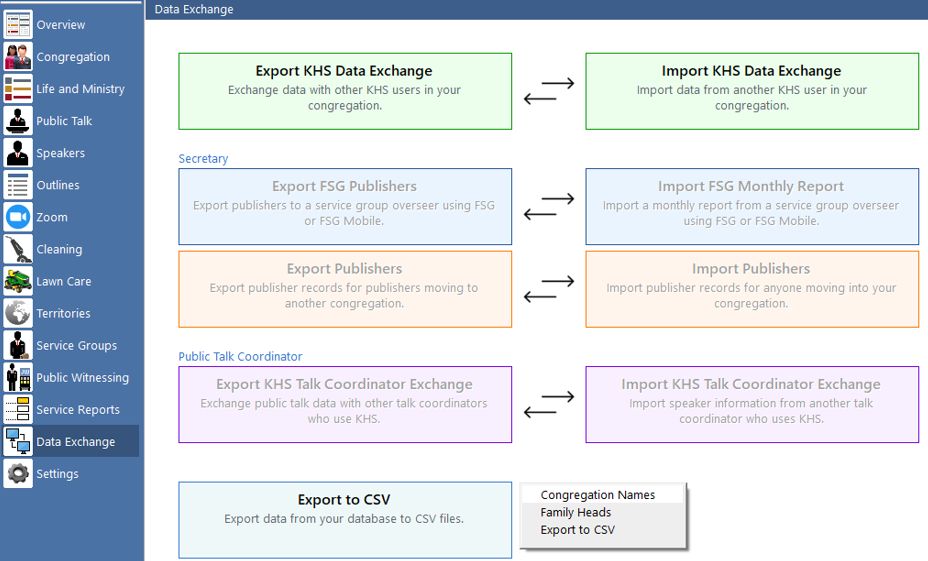Select the Public Witnessing cart icon
Viewport: 928px width, 561px height.
(x=18, y=378)
